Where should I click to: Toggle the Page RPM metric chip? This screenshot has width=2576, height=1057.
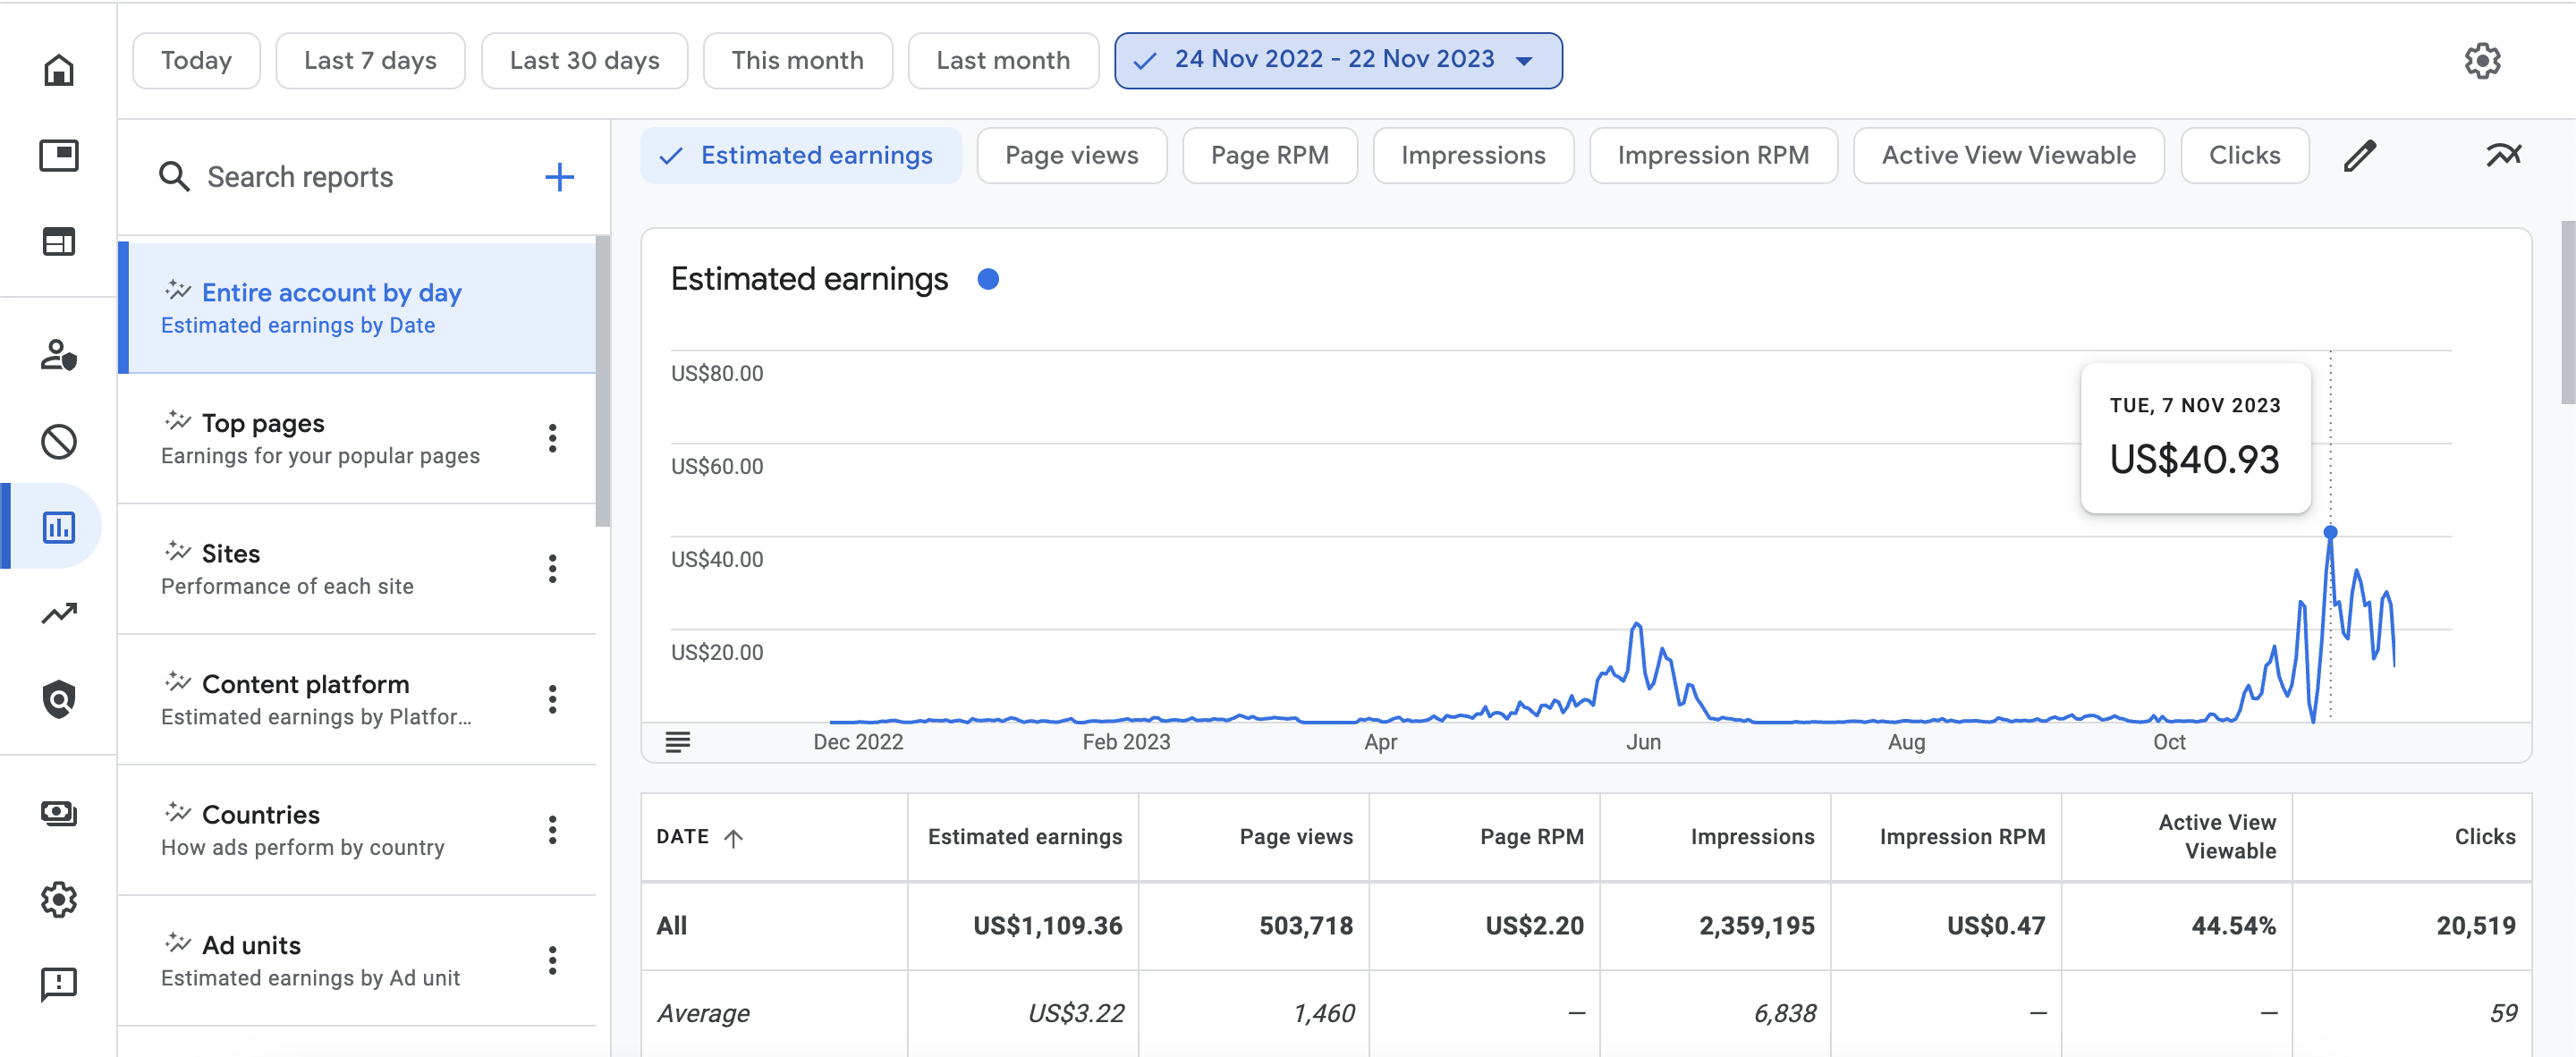point(1269,155)
